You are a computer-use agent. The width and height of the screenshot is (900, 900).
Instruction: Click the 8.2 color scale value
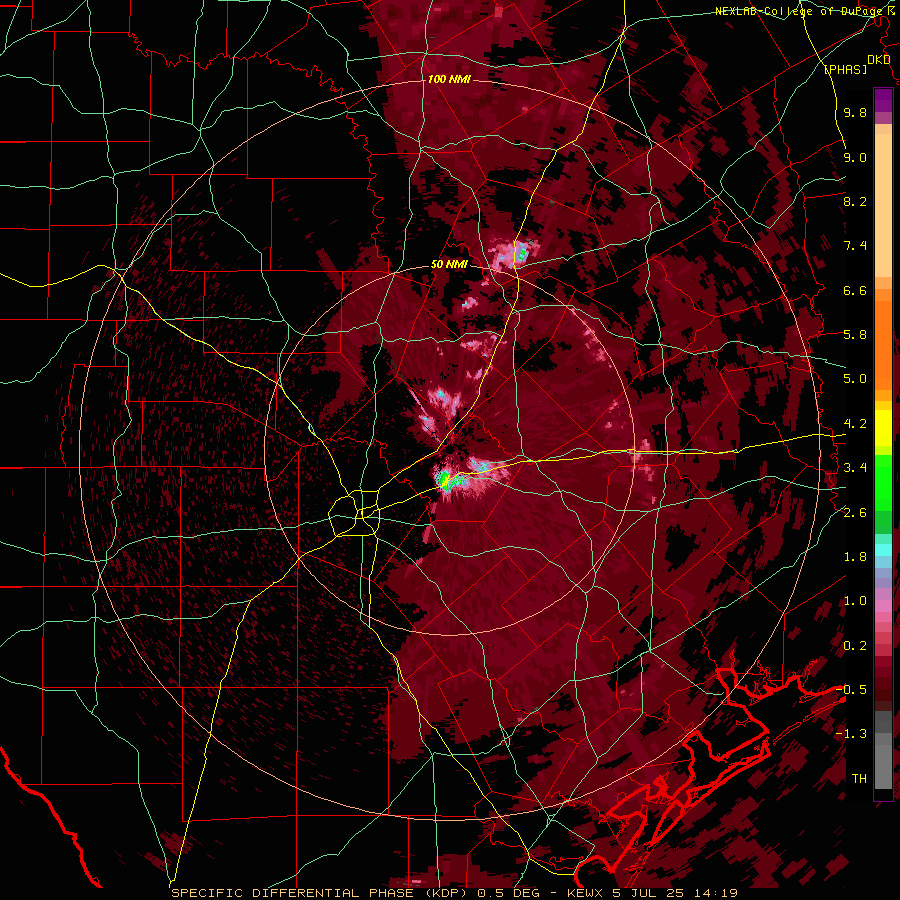click(x=855, y=201)
